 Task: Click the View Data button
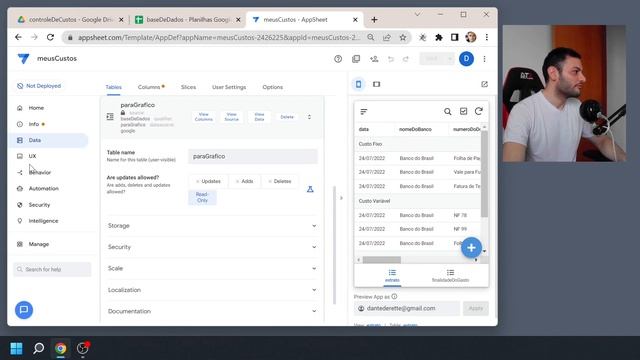pos(259,117)
